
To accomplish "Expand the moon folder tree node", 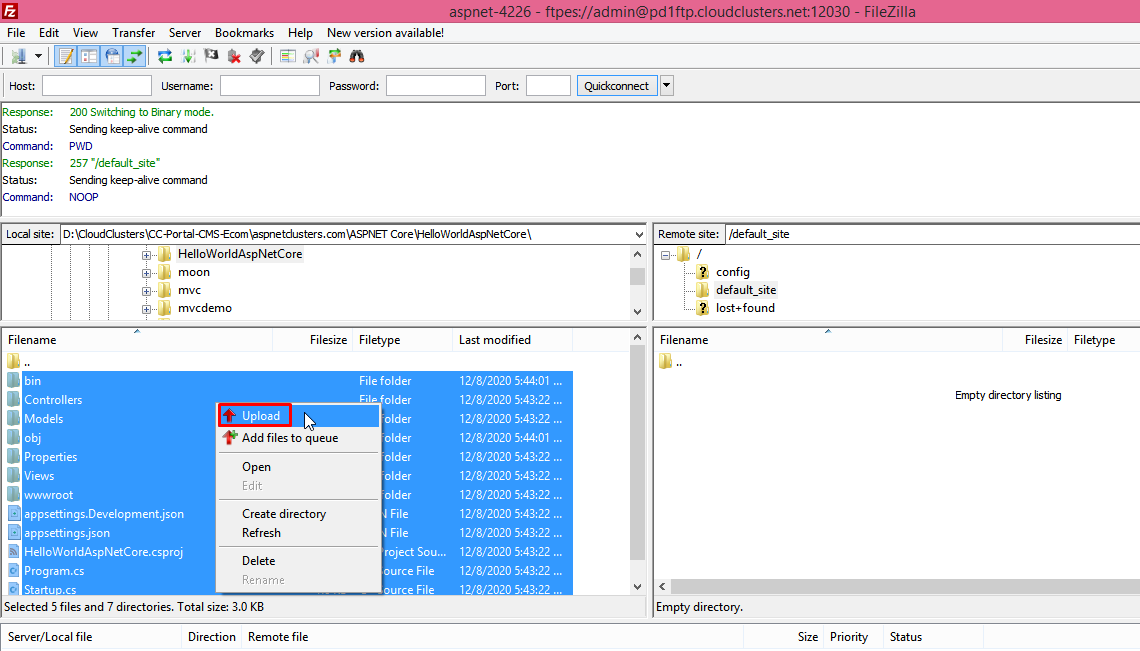I will [x=146, y=273].
